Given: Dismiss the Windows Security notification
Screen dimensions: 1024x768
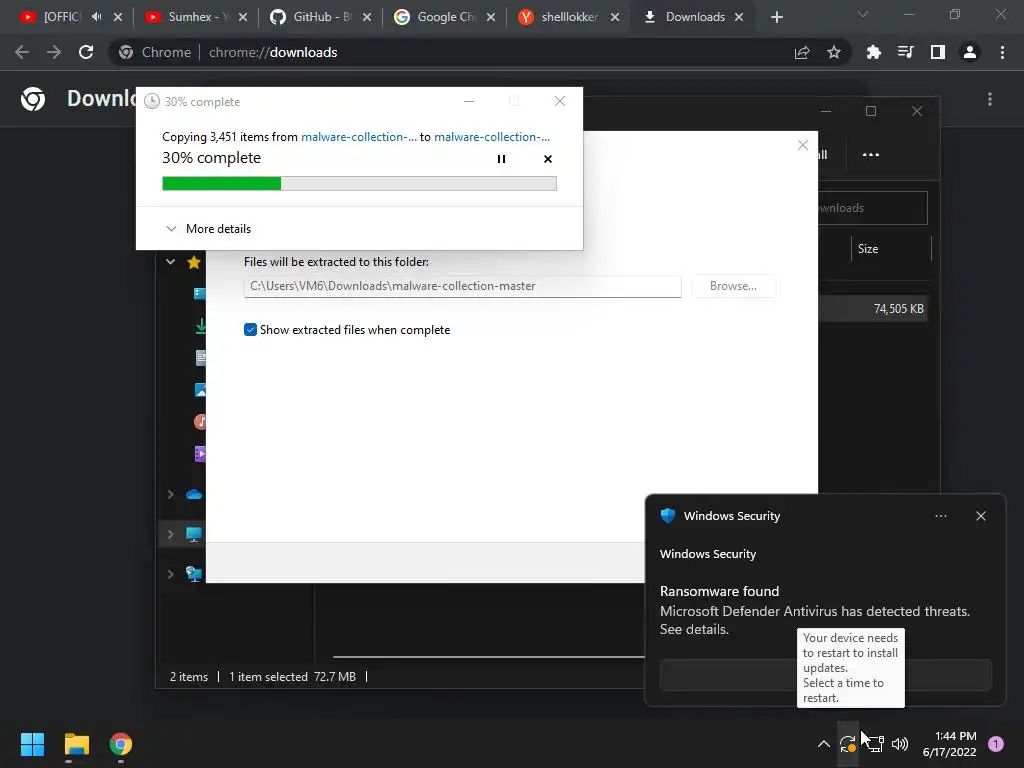Looking at the screenshot, I should (x=981, y=516).
